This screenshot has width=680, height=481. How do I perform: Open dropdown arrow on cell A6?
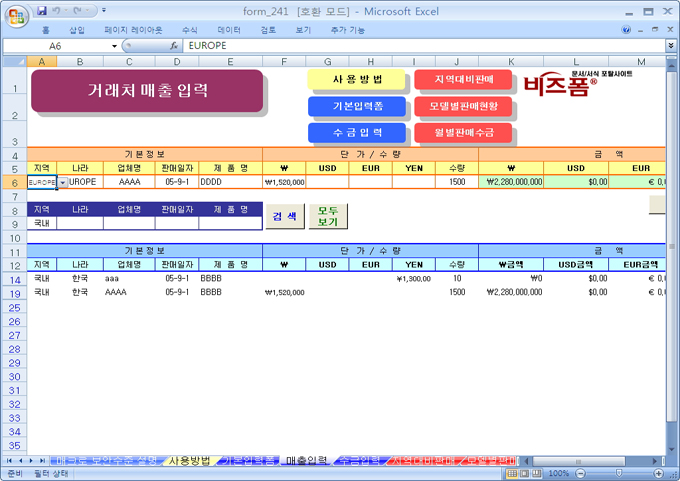pos(63,183)
